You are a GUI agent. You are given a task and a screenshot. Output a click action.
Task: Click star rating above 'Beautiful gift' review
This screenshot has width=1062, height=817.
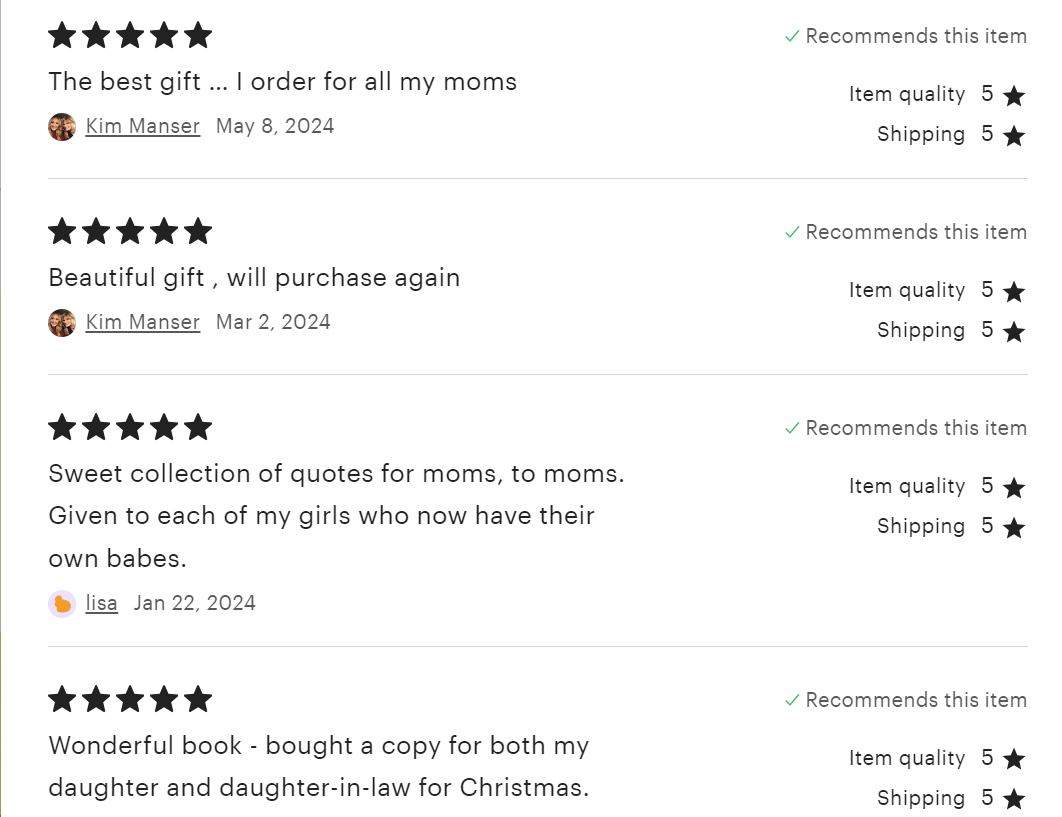130,232
